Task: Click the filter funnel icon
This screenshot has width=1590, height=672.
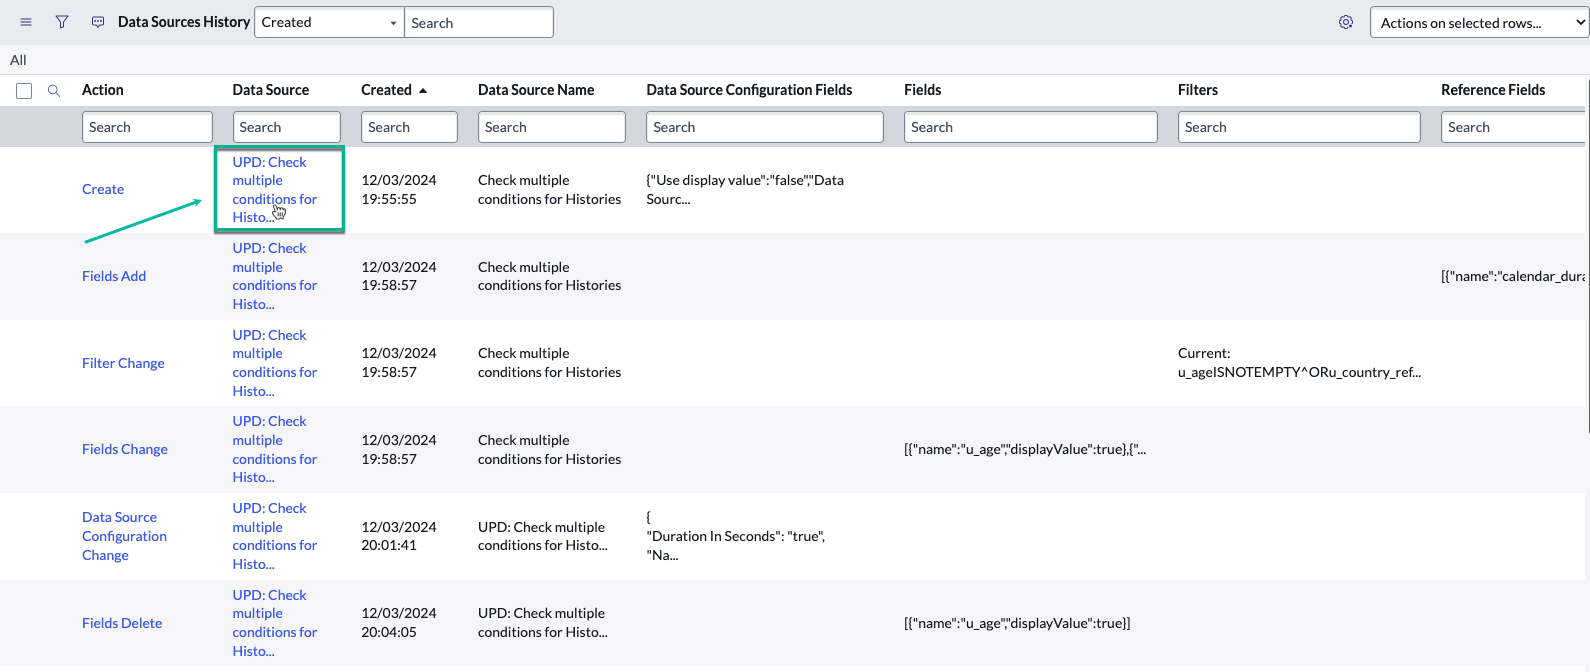Action: click(x=62, y=22)
